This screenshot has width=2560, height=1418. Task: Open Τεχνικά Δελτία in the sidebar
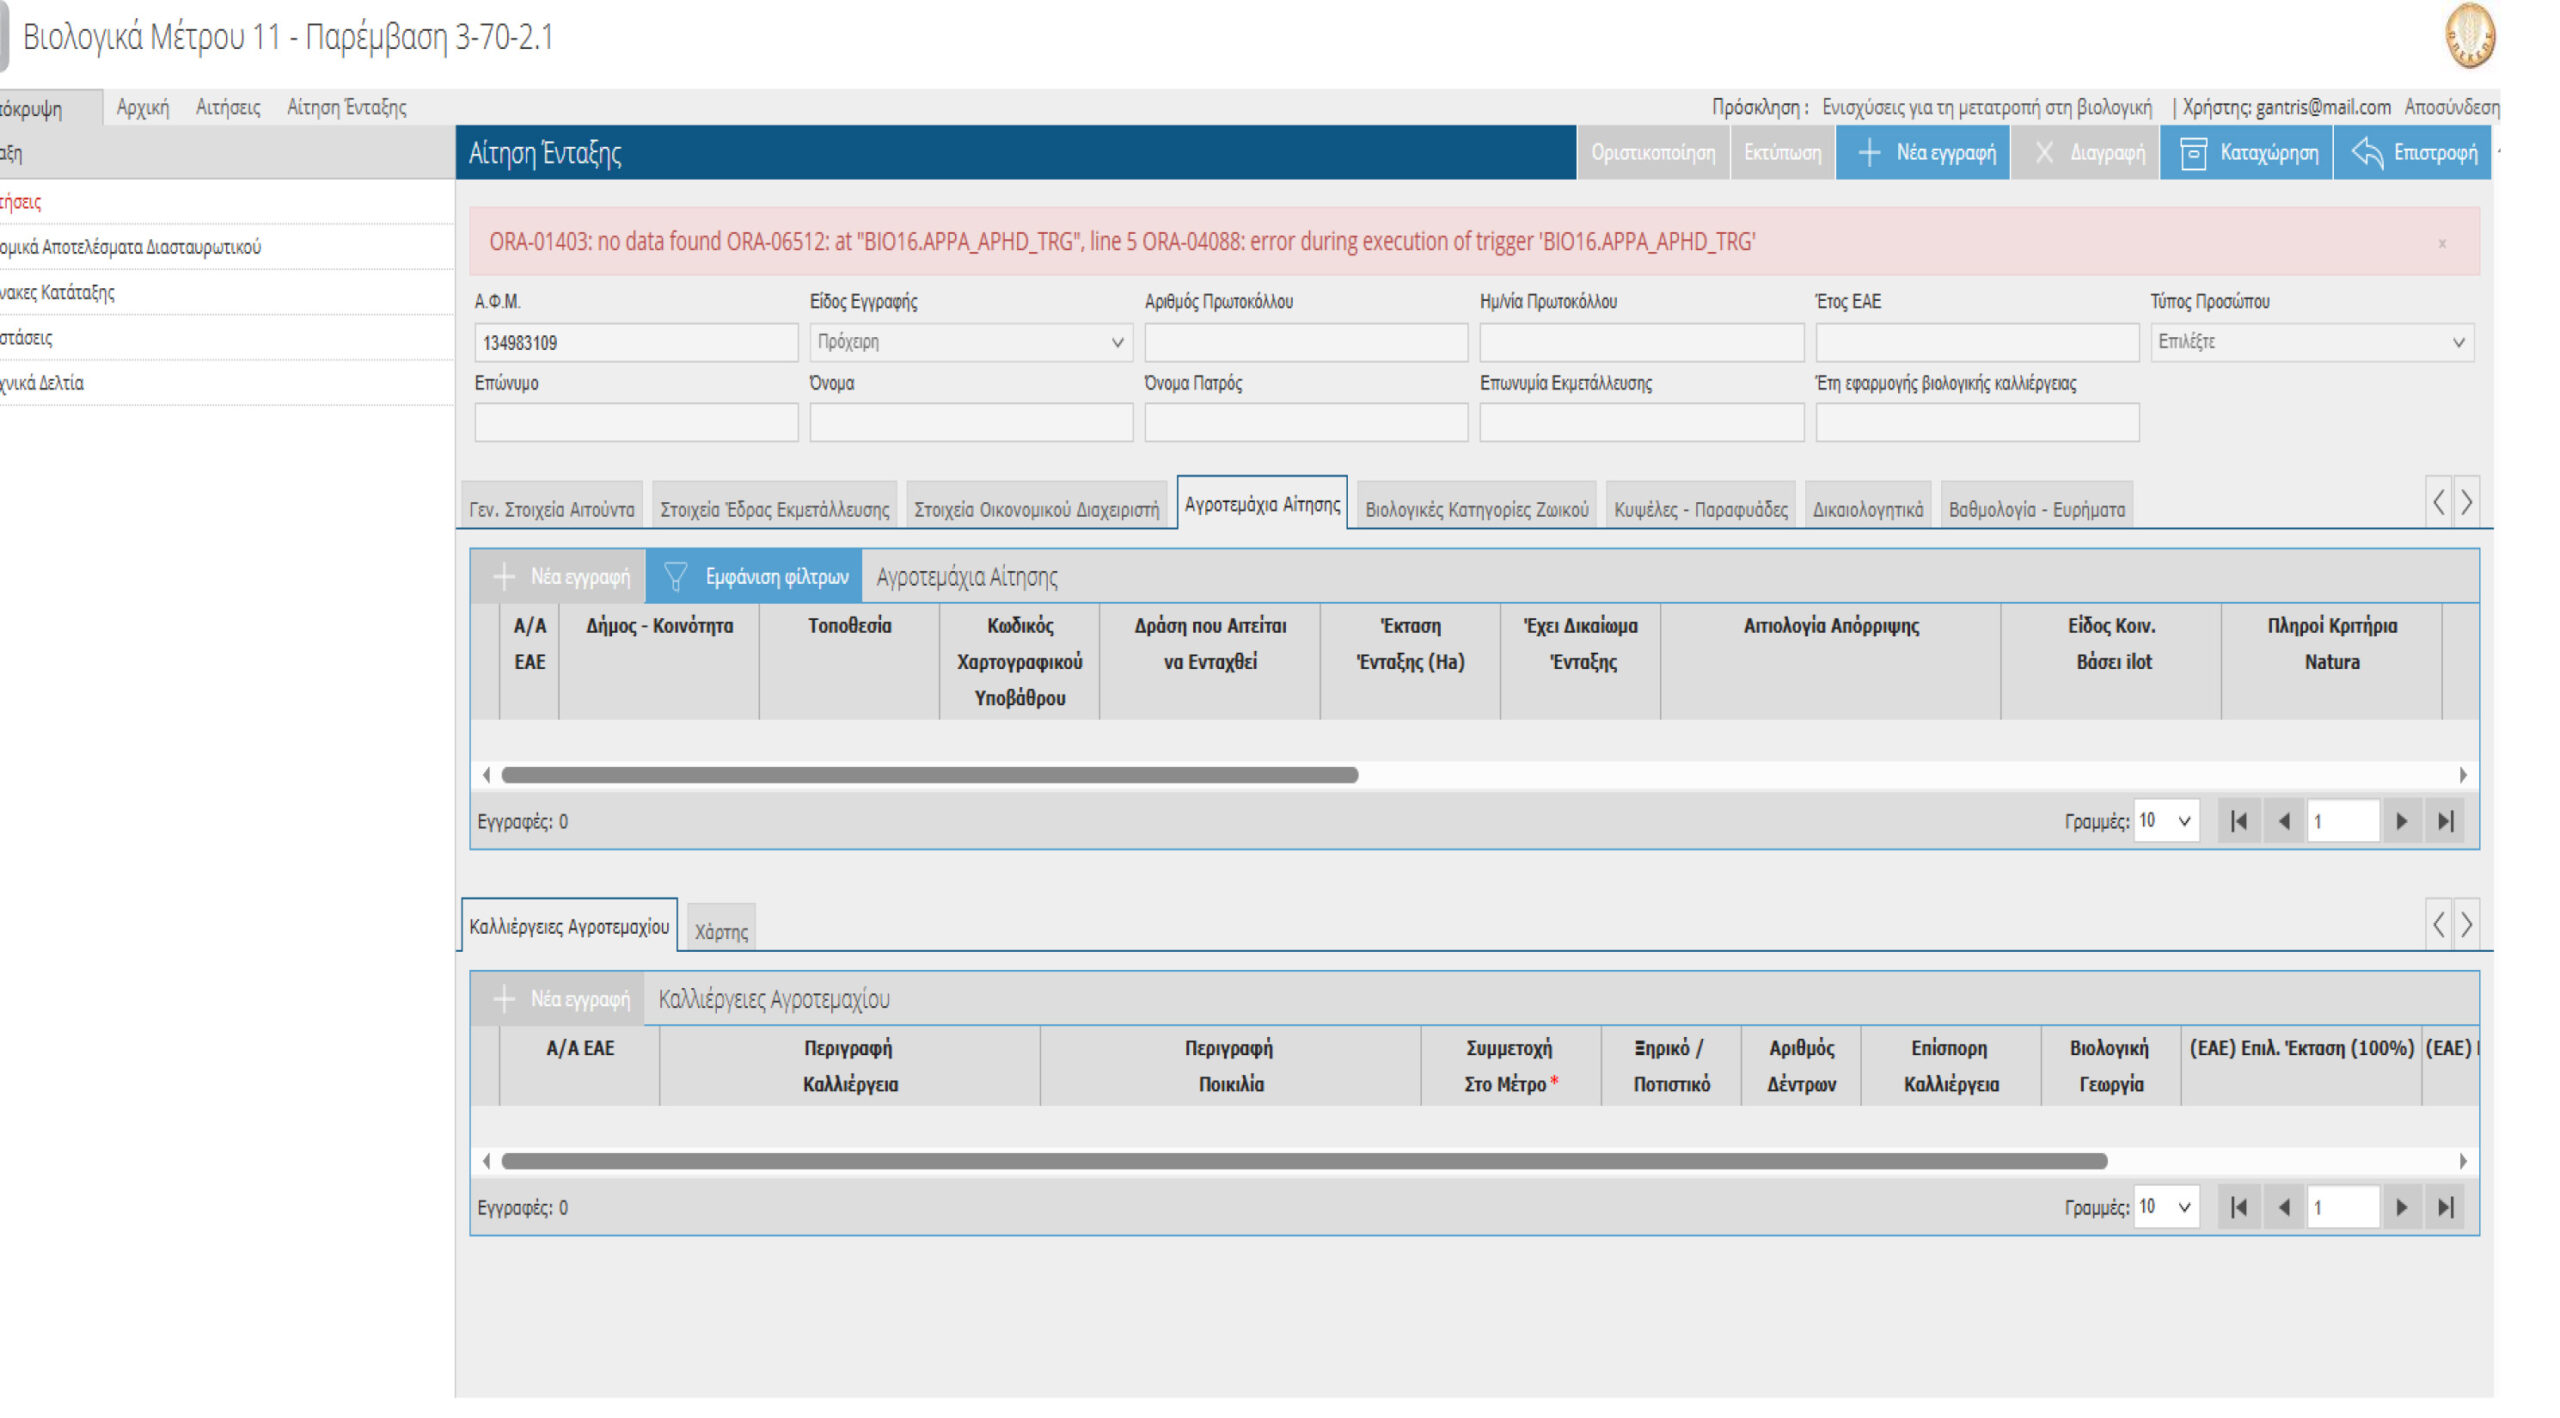pos(42,383)
